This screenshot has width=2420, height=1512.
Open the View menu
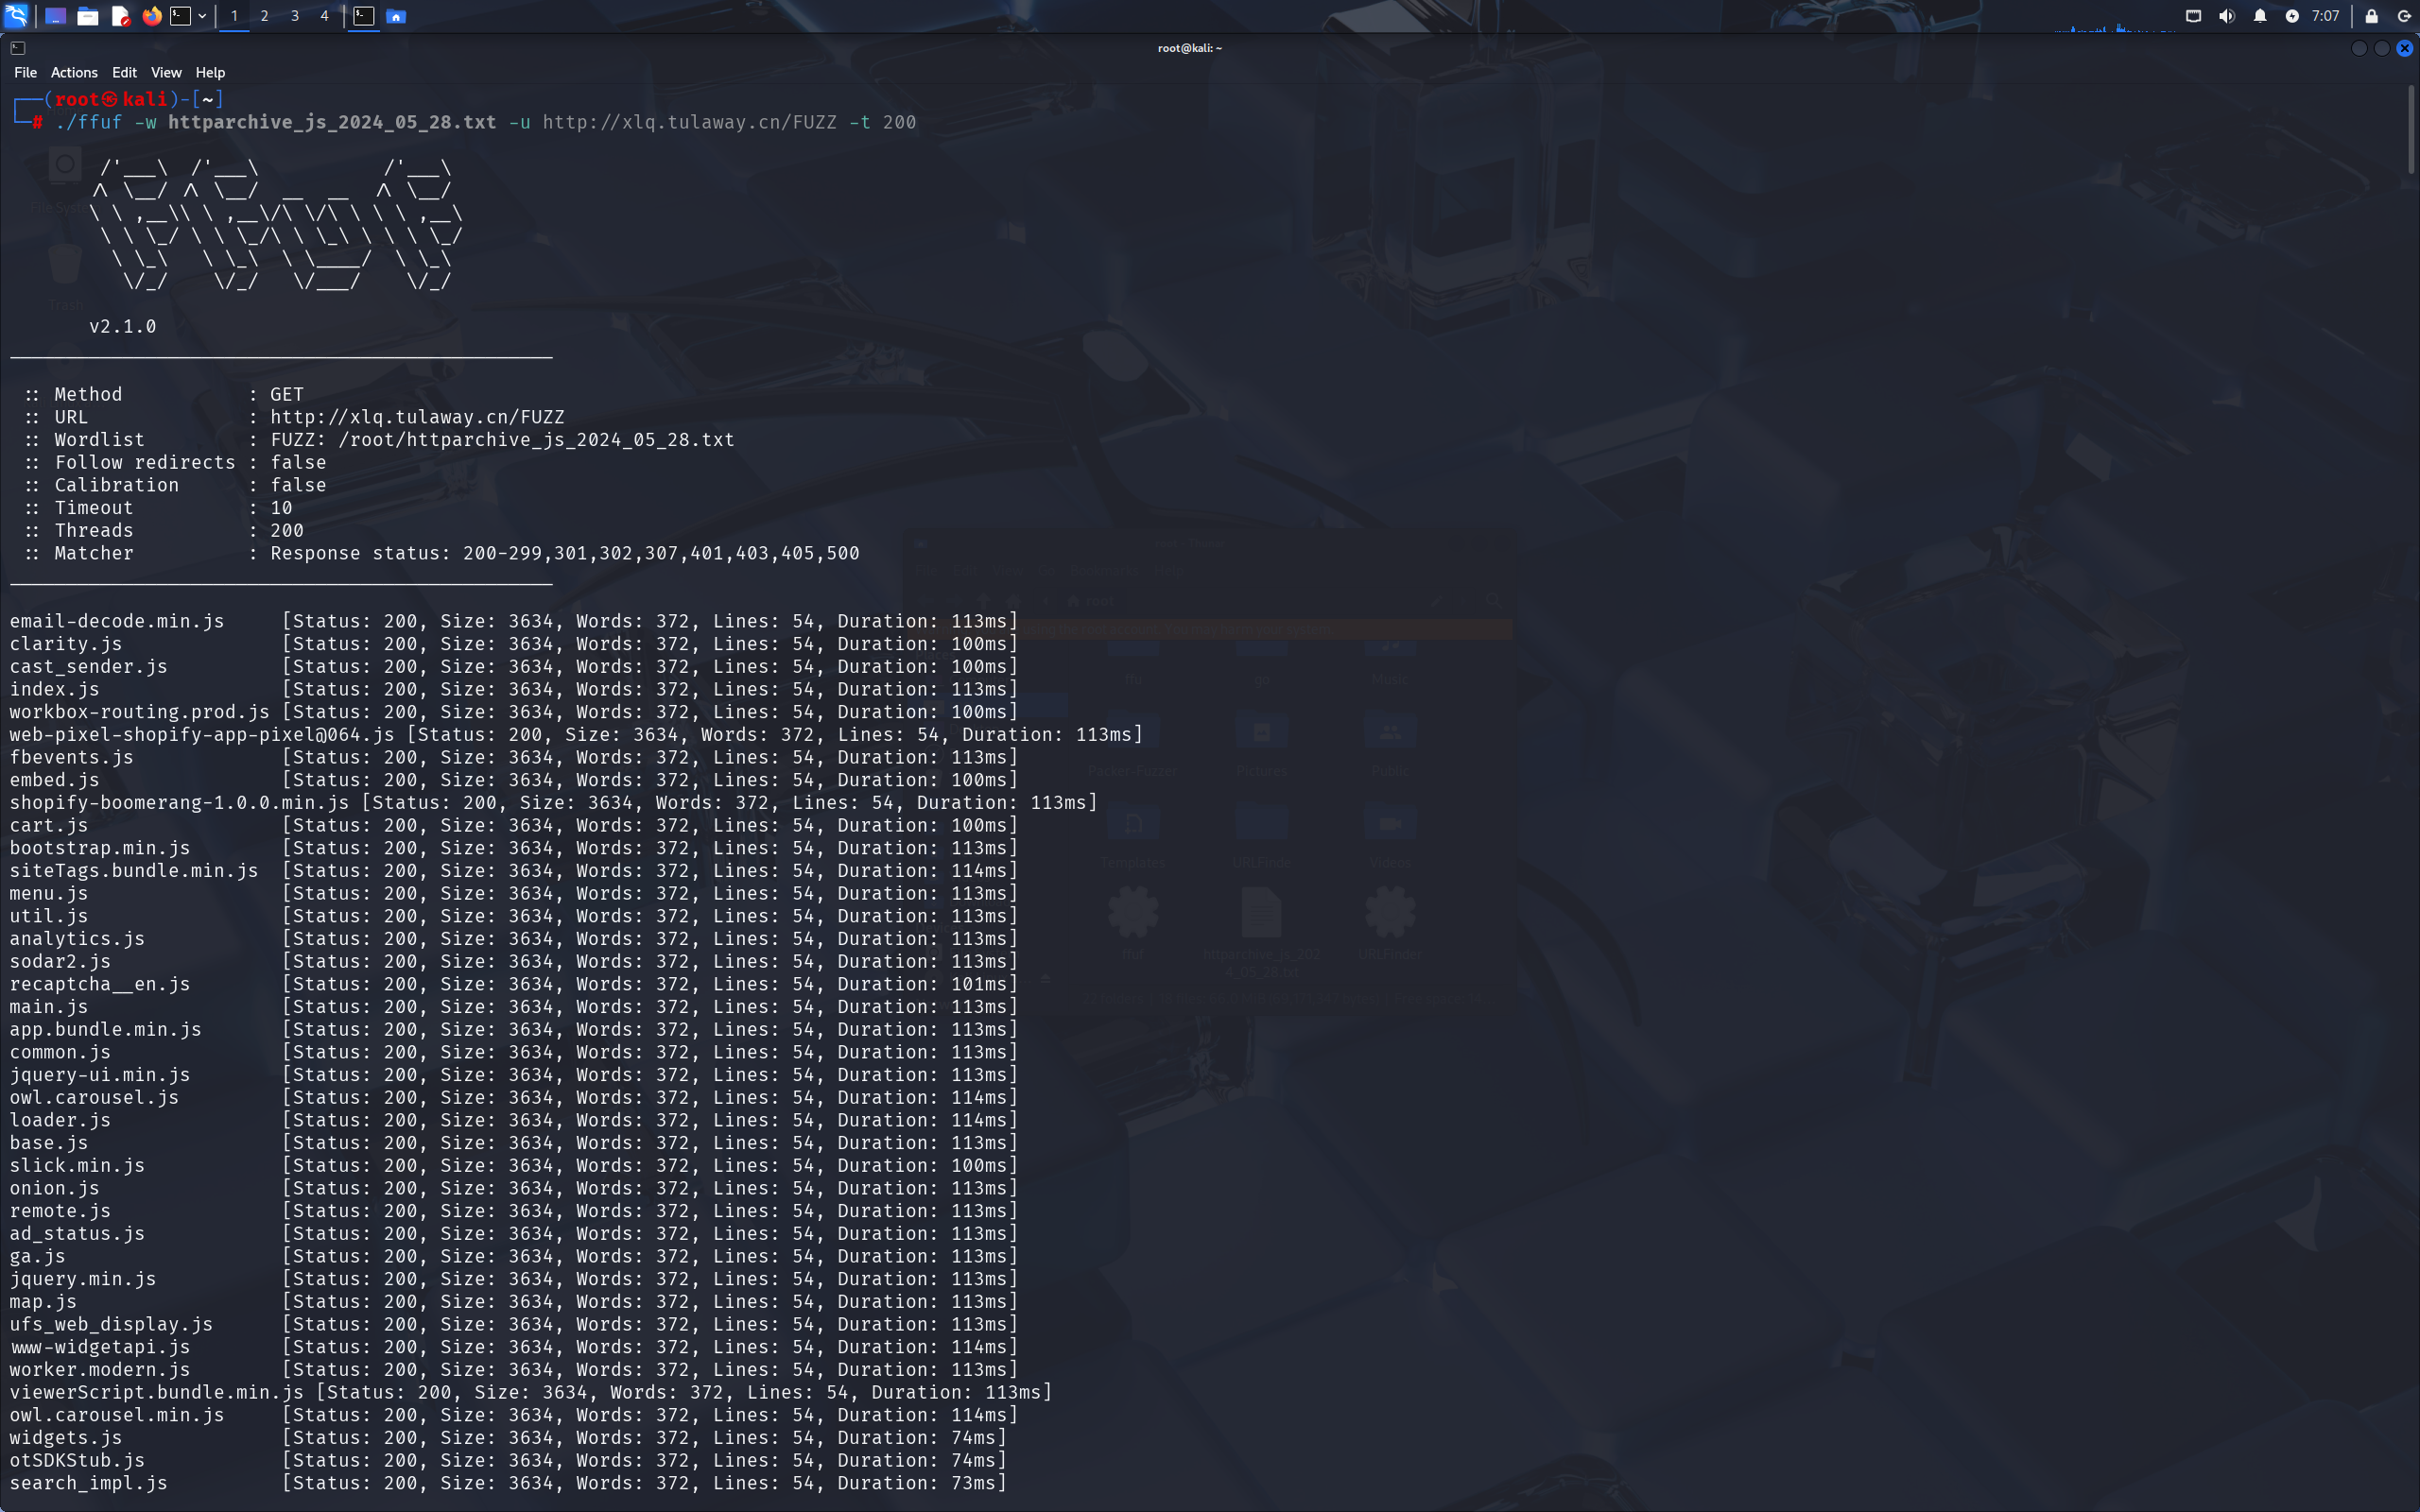(166, 73)
